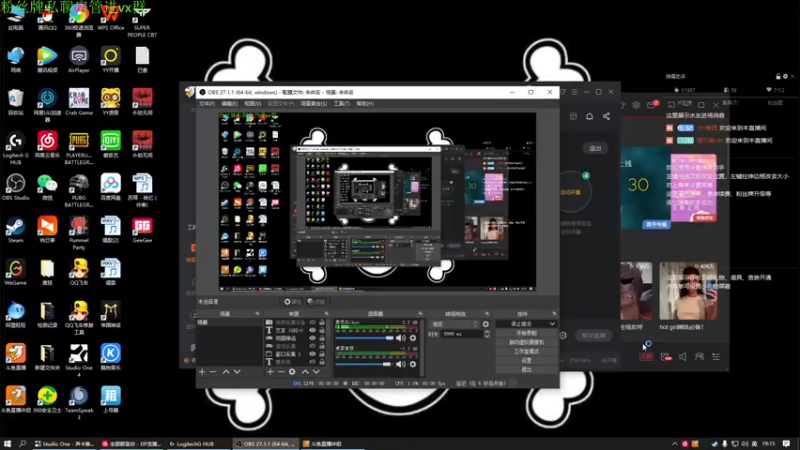The width and height of the screenshot is (800, 450).
Task: Click 启动虚拟摄像机 button
Action: [x=526, y=342]
